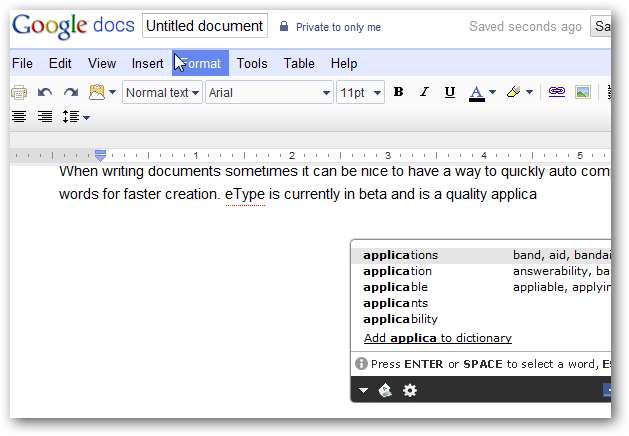The image size is (629, 436).
Task: Open the View menu
Action: tap(102, 63)
